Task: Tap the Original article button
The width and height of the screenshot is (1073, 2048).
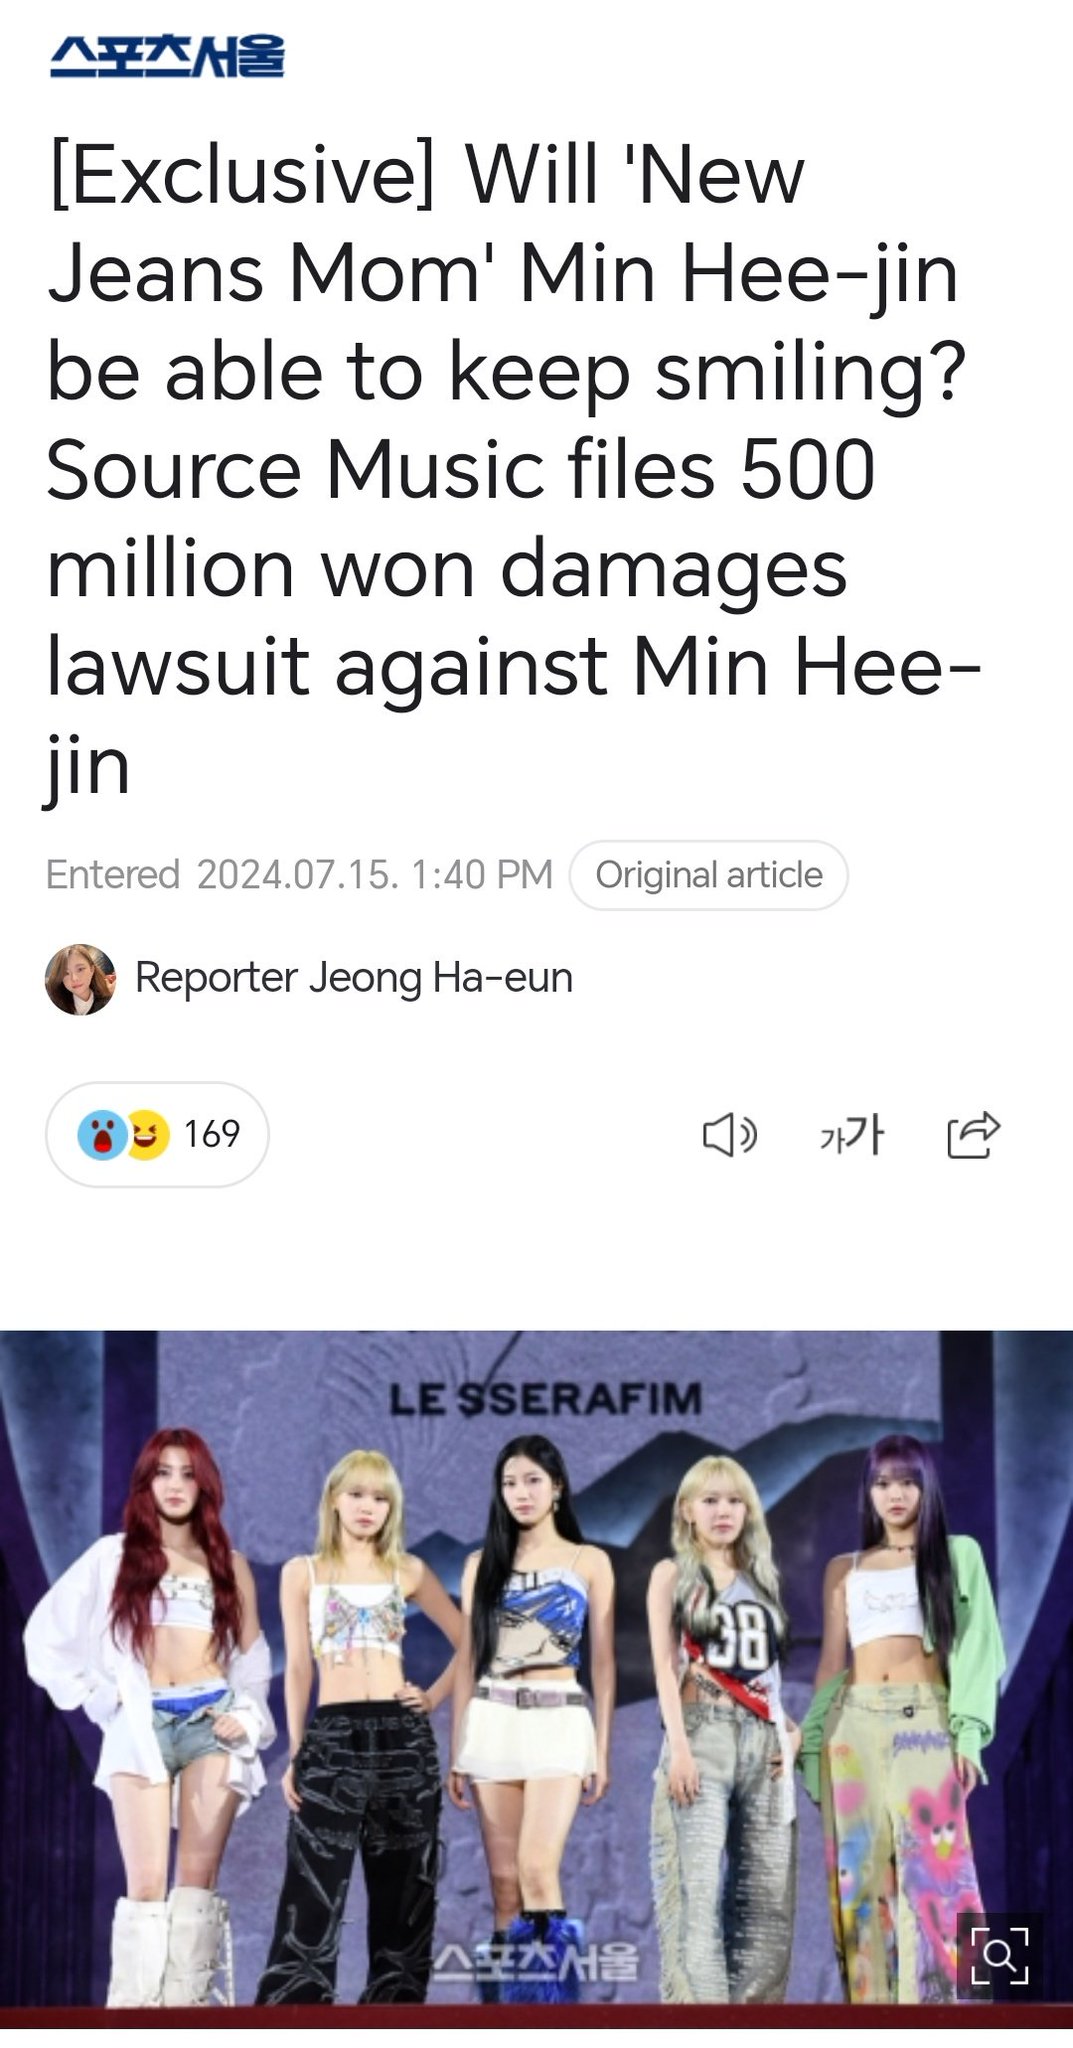Action: [709, 875]
